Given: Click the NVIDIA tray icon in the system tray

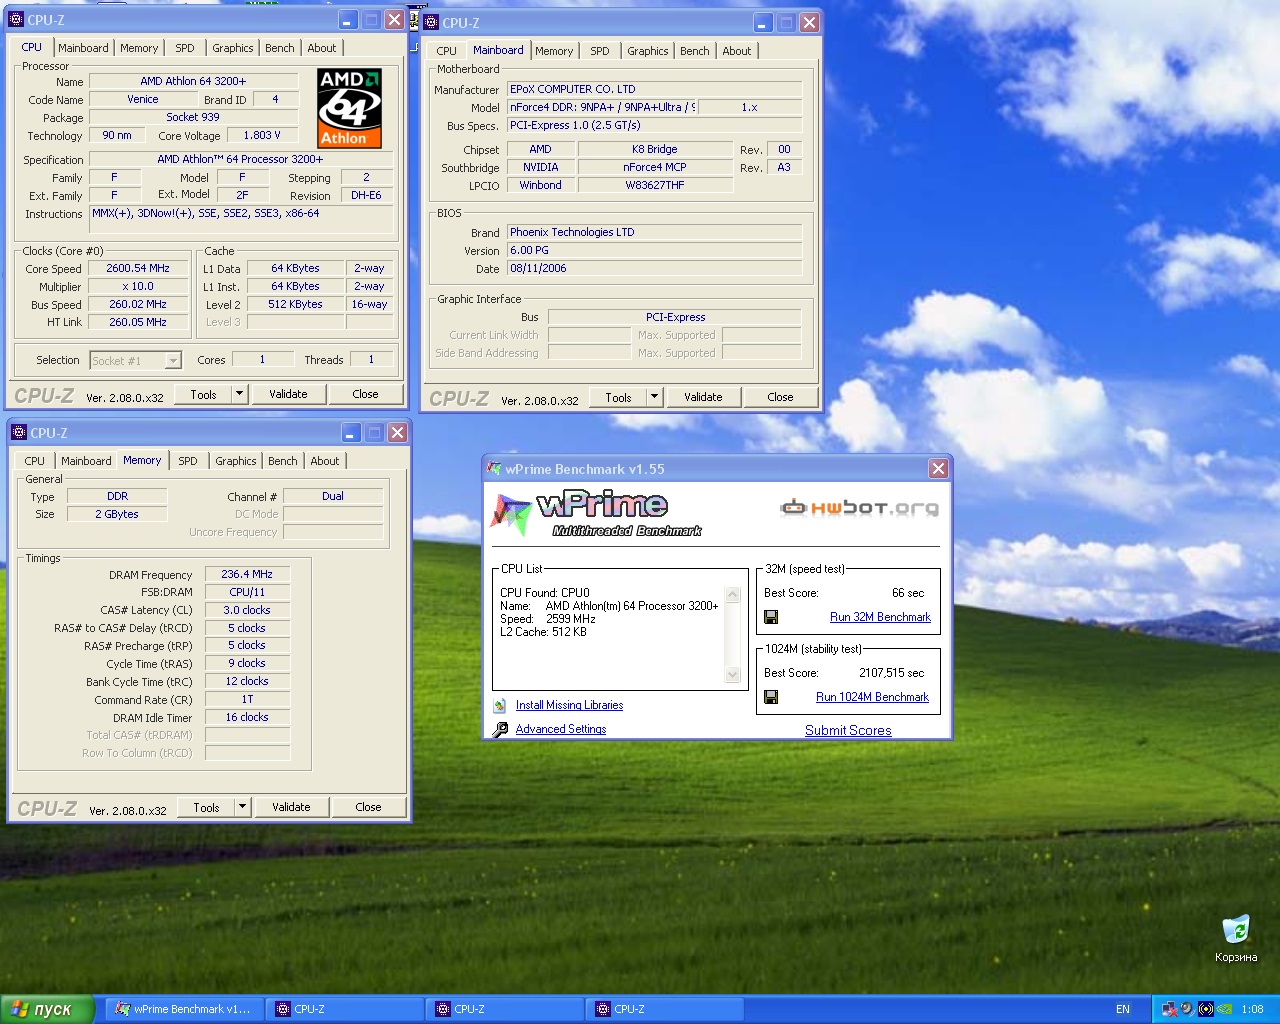Looking at the screenshot, I should tap(1225, 1009).
